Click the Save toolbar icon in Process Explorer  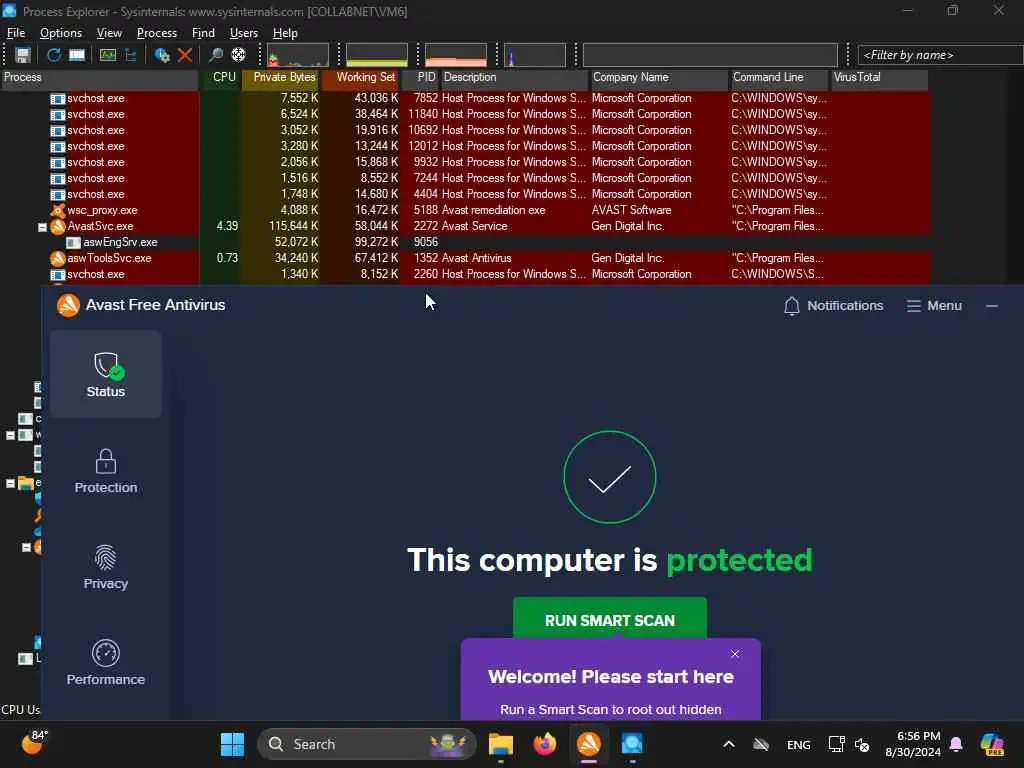tap(23, 55)
